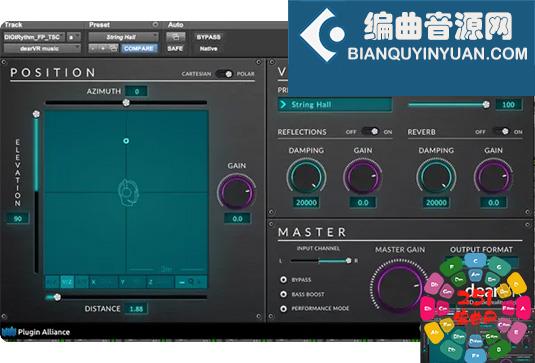The height and width of the screenshot is (363, 535).
Task: Click the Reflections DAMPING knob
Action: point(306,177)
